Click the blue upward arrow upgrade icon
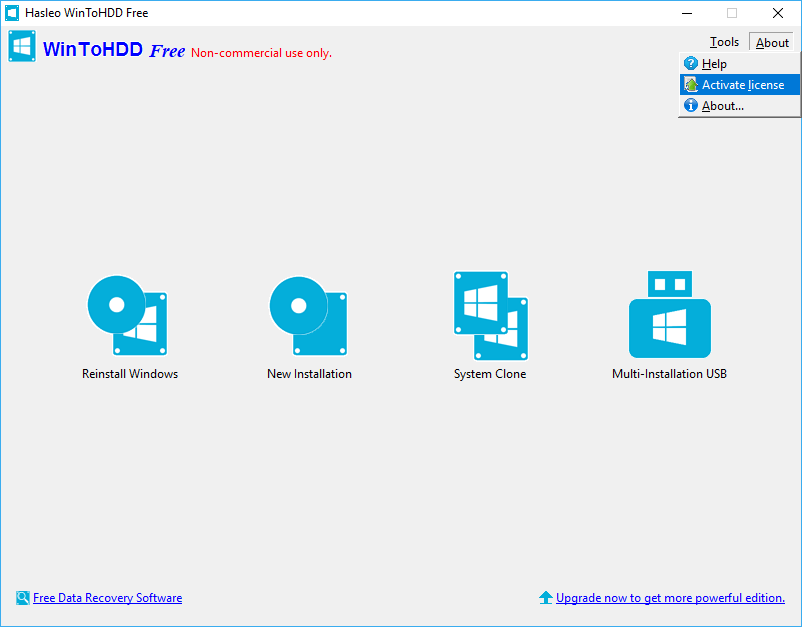The image size is (802, 627). tap(546, 597)
